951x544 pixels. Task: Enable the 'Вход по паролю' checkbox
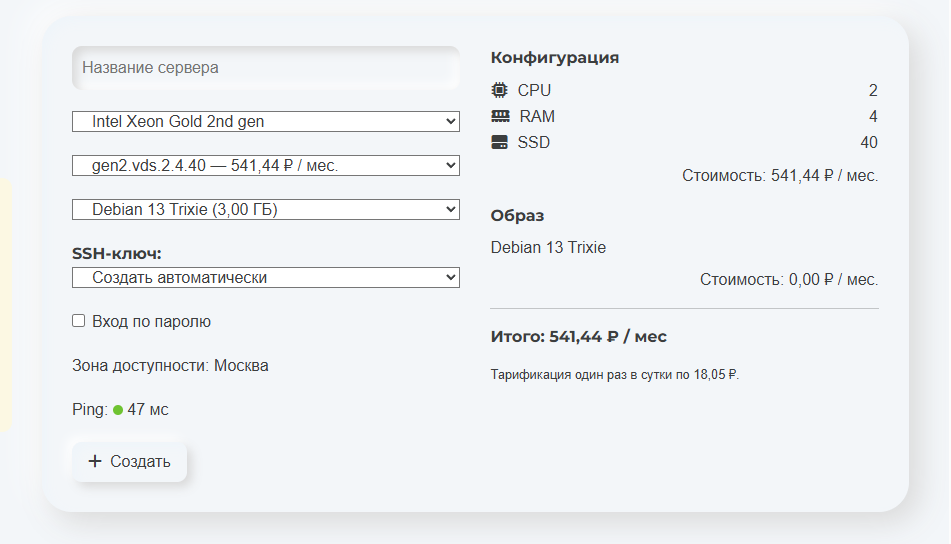pos(78,320)
